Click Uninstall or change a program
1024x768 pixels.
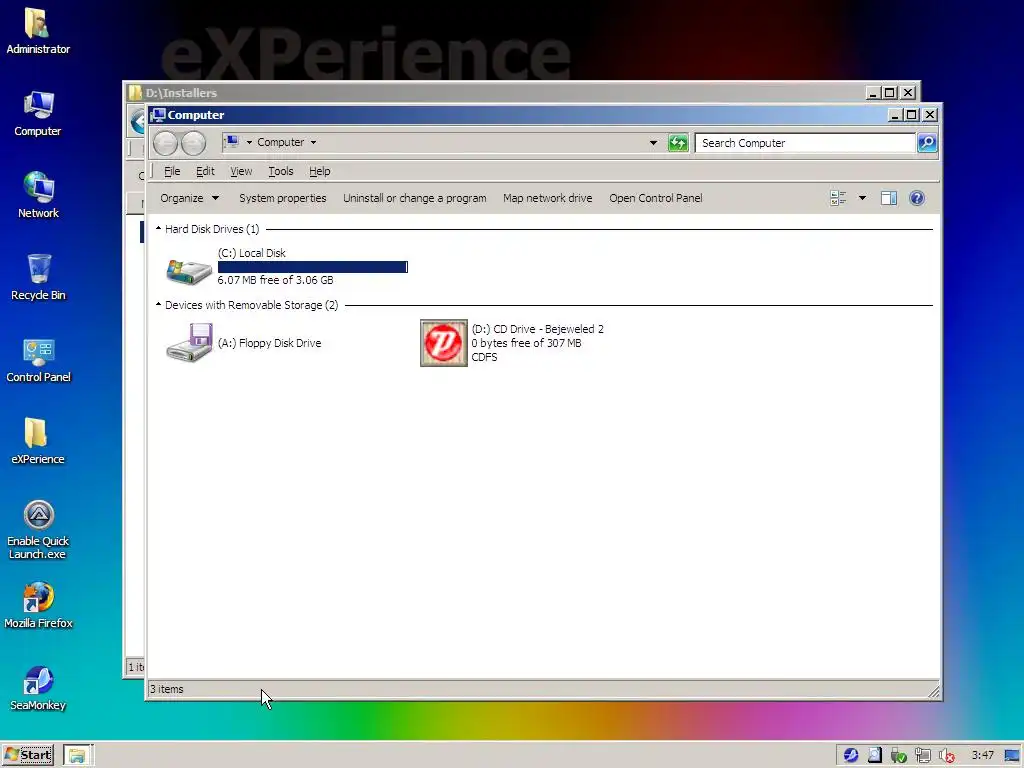pos(415,198)
